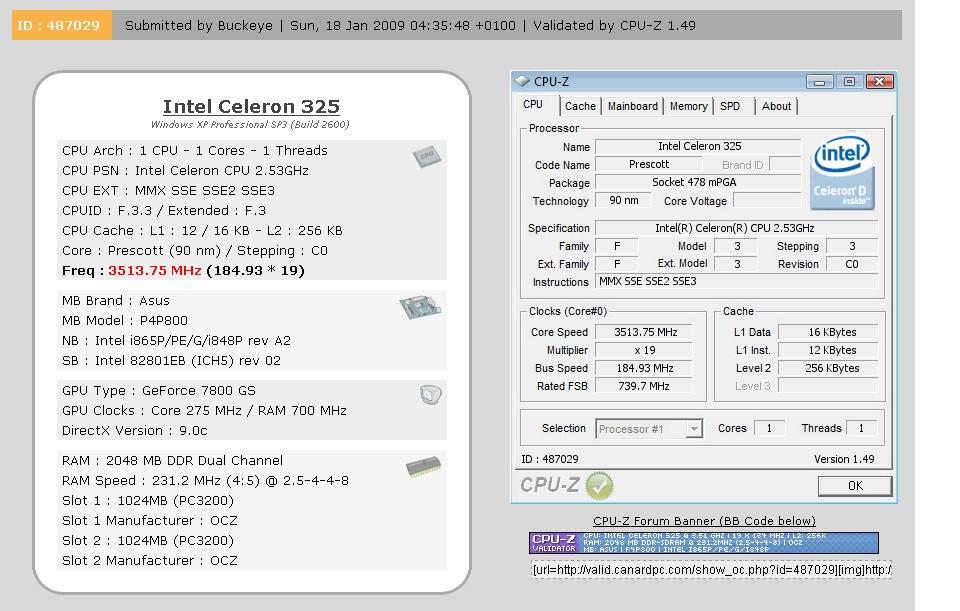
Task: Click the Specification field Celeron CPU 2.53GHz
Action: point(737,228)
